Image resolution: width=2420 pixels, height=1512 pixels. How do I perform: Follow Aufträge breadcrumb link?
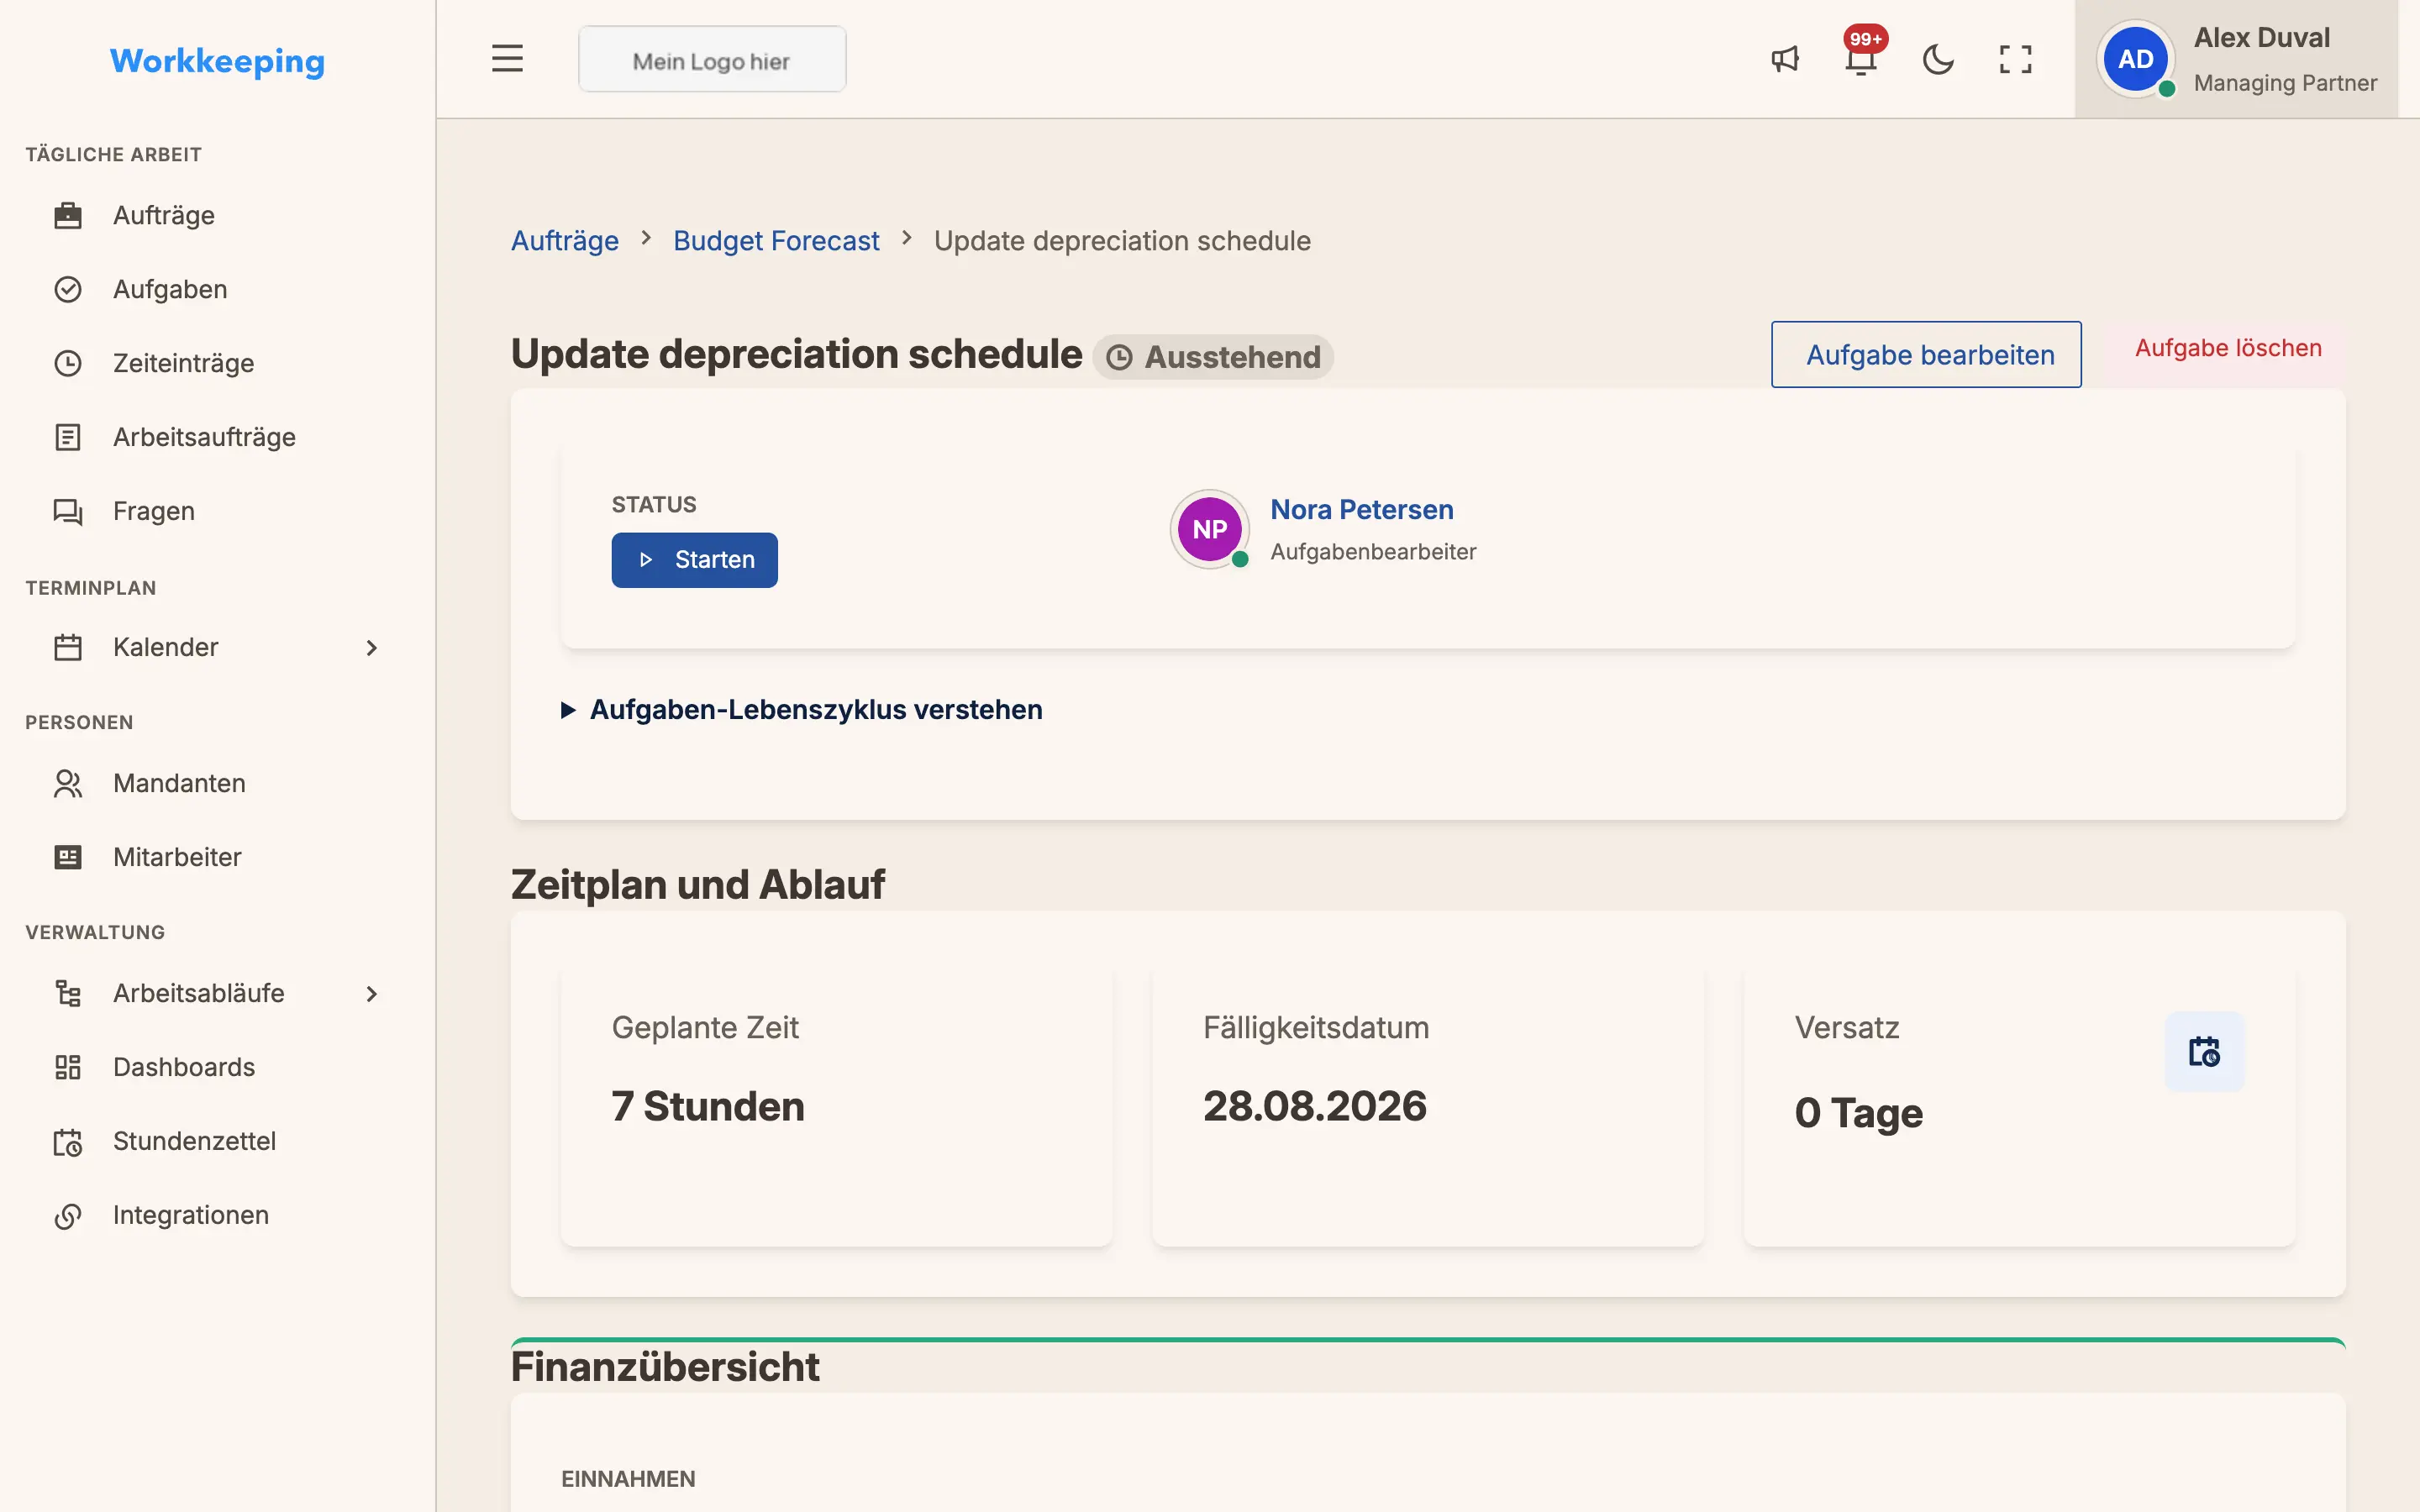point(565,241)
